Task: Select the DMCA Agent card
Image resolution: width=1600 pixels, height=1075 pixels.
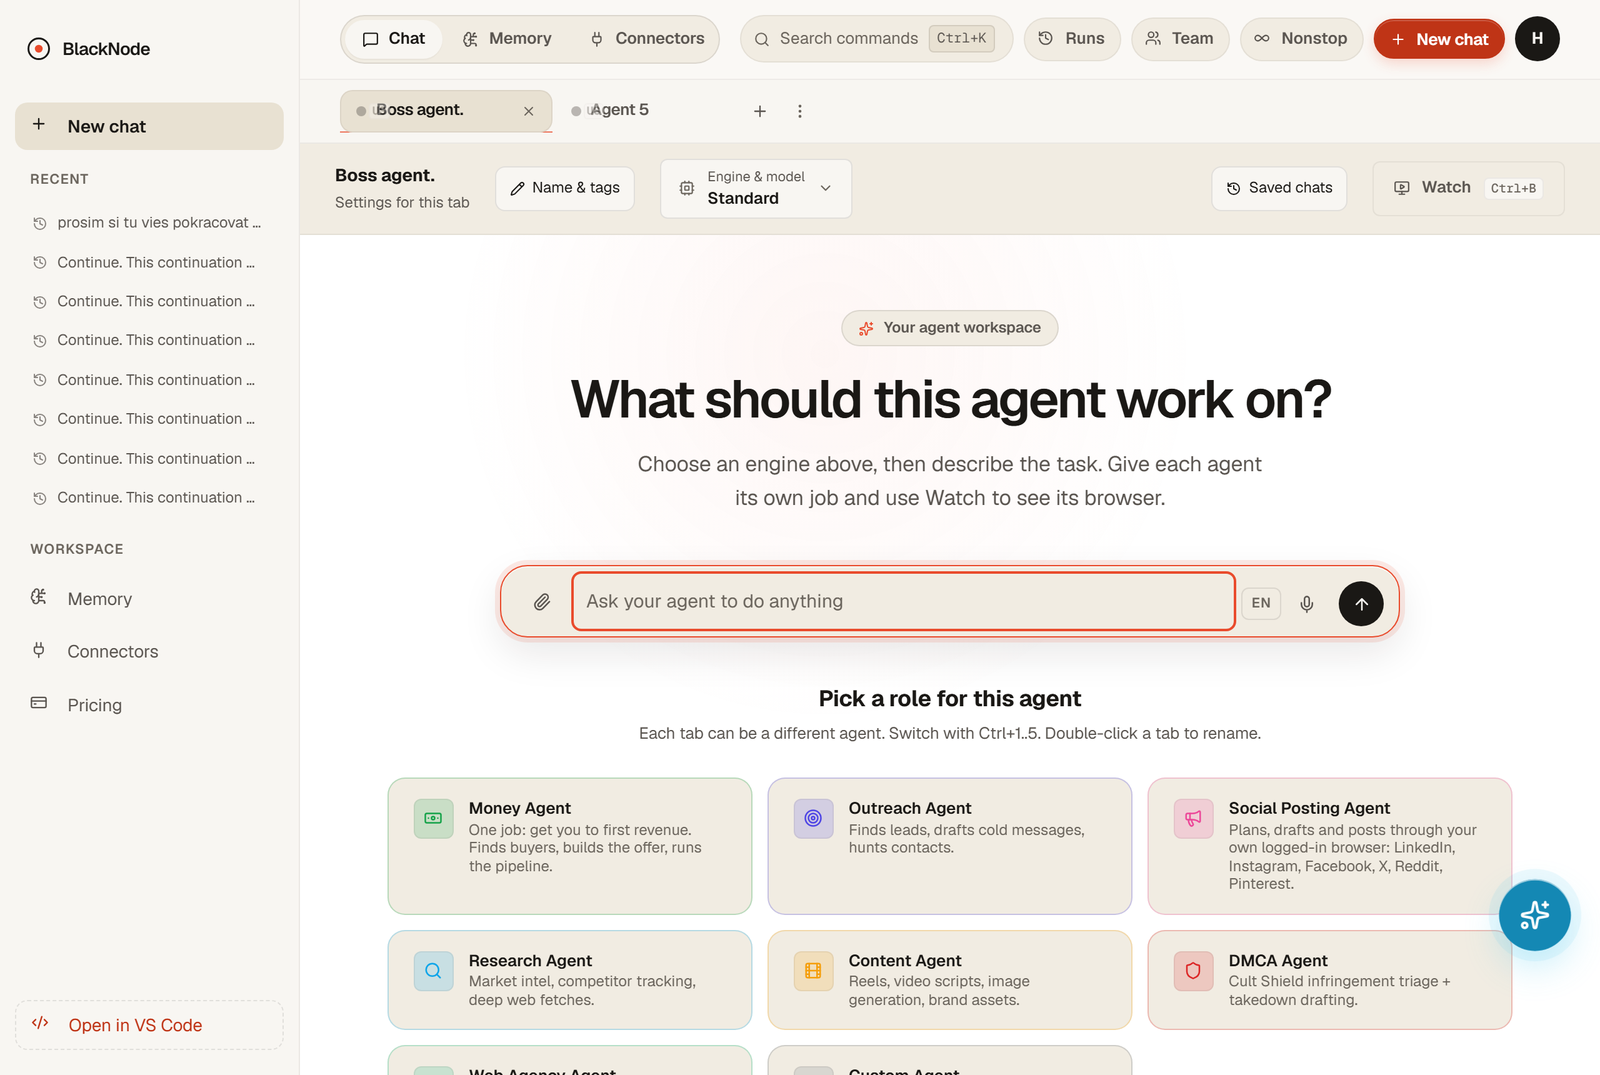Action: (x=1330, y=980)
